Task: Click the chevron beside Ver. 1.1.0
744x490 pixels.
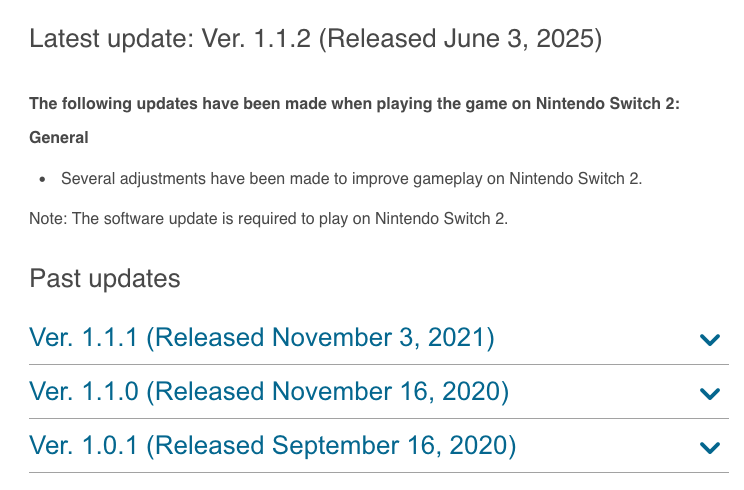Action: [x=710, y=393]
